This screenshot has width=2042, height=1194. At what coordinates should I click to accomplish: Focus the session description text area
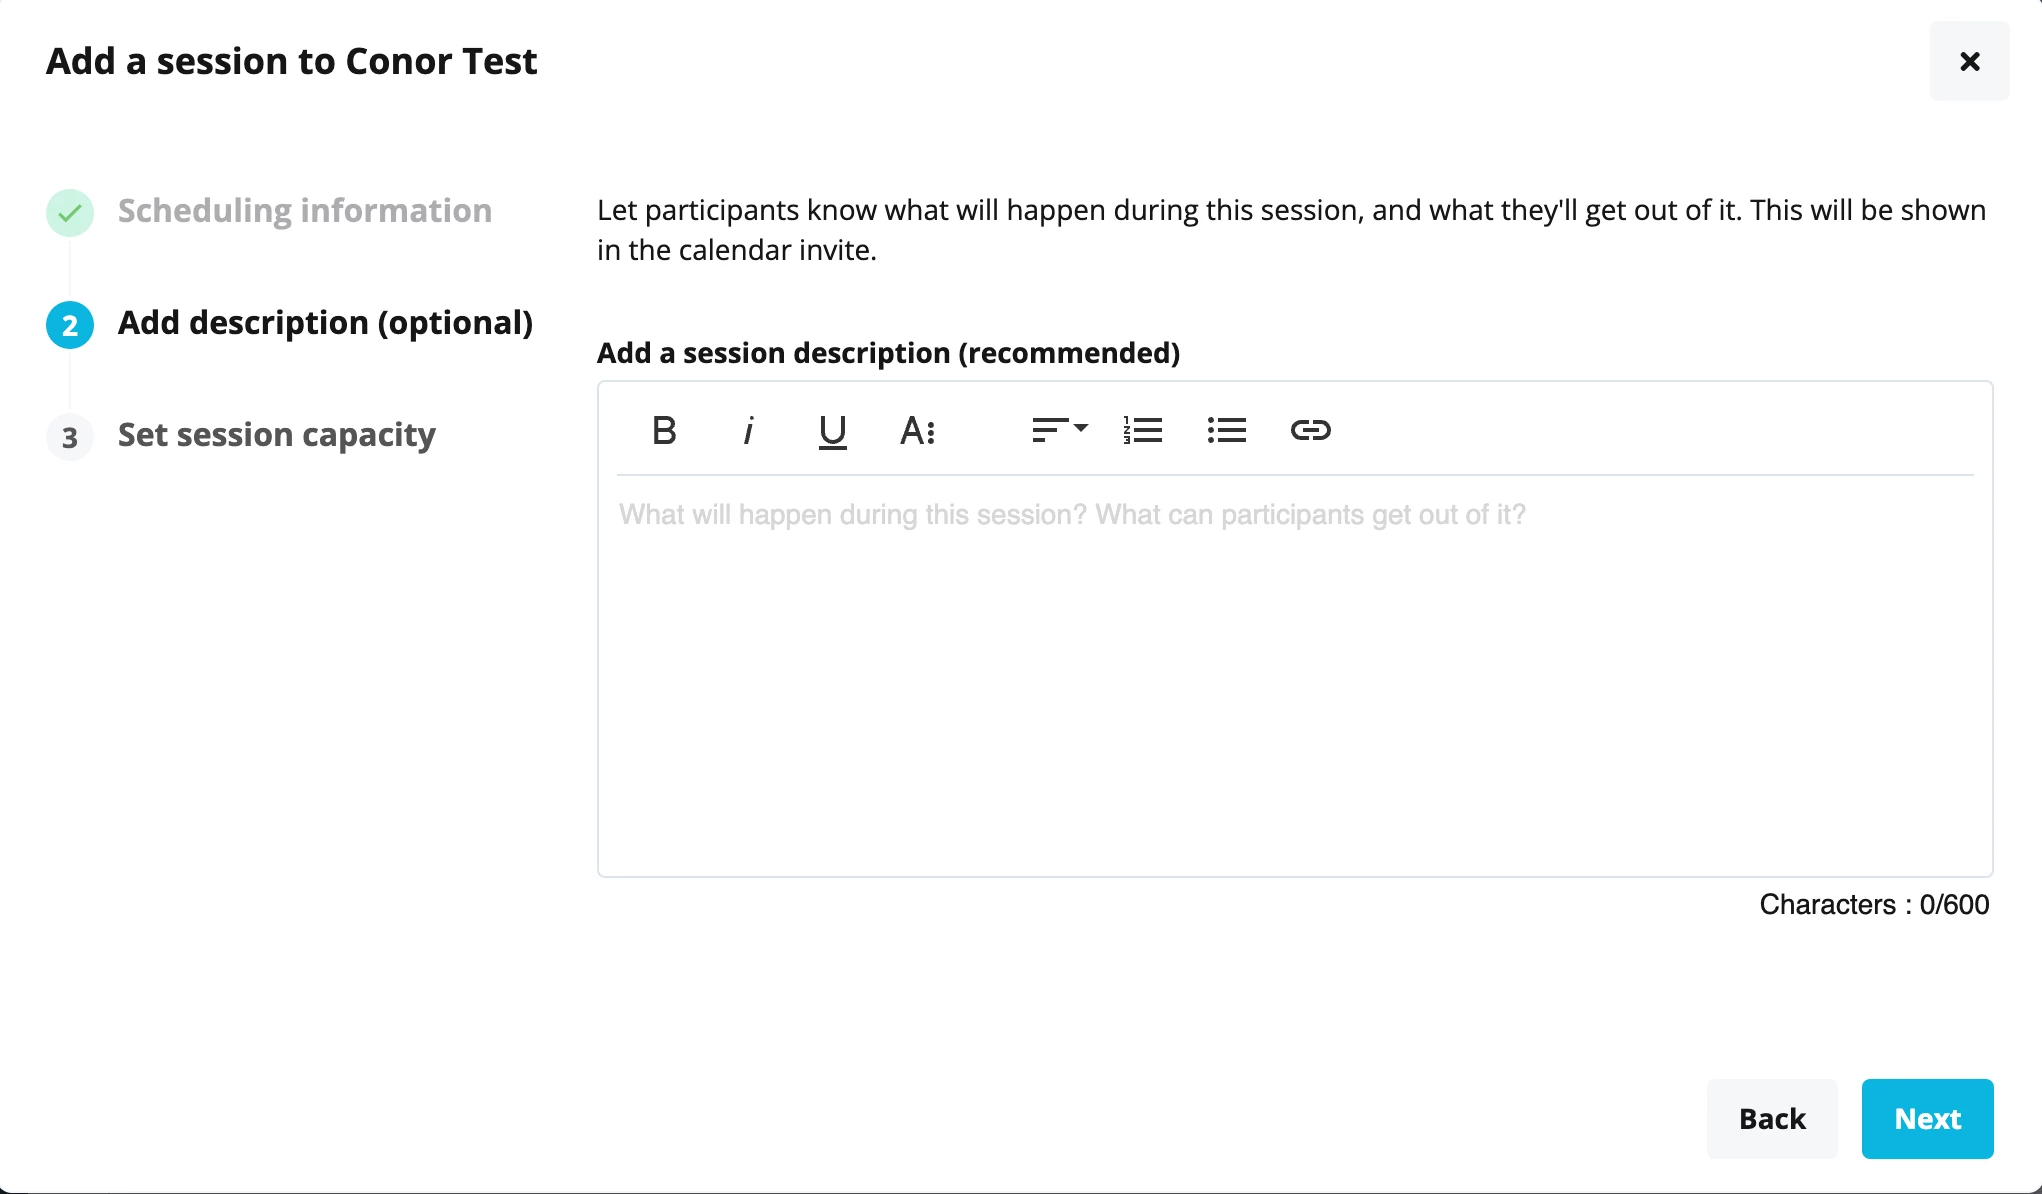click(1295, 675)
